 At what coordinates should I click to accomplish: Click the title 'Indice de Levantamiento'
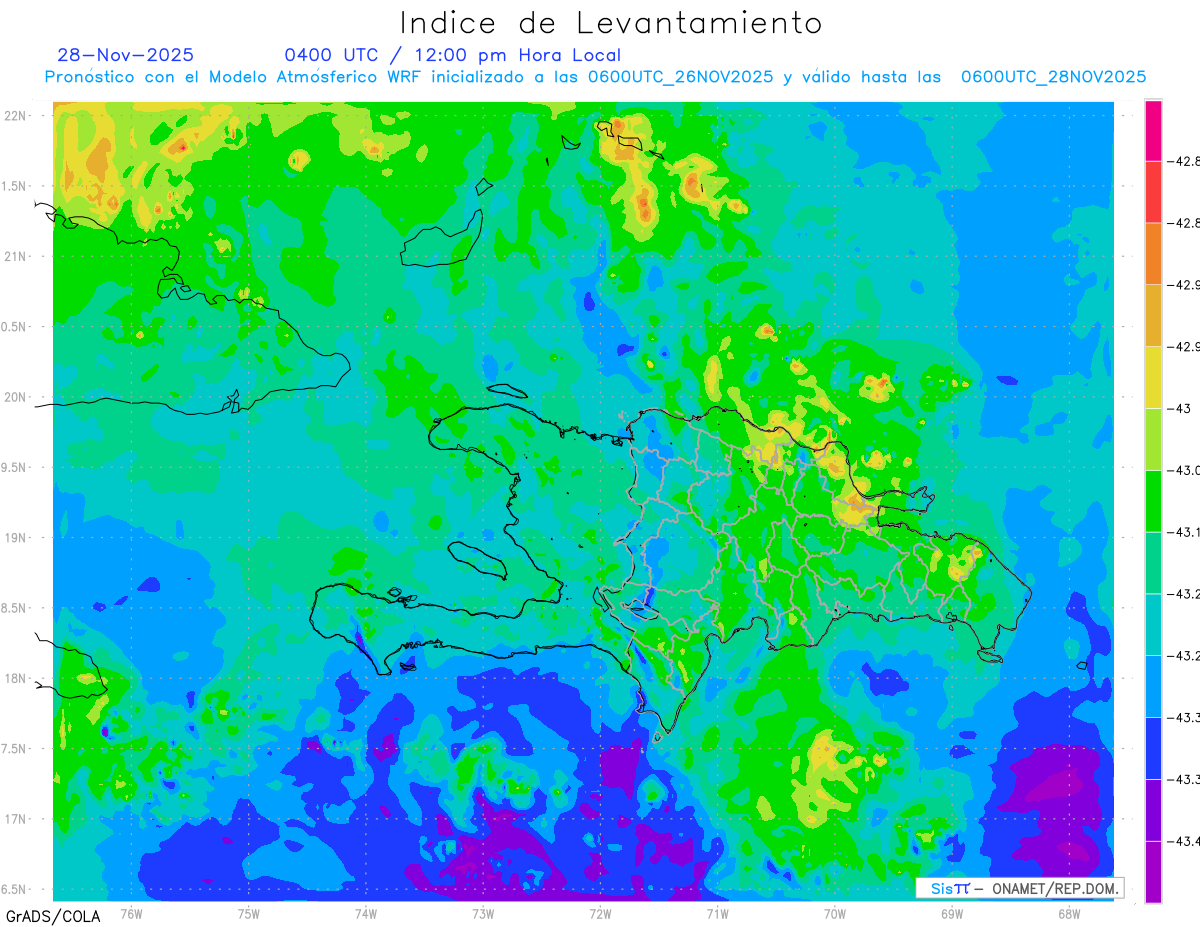(x=611, y=22)
